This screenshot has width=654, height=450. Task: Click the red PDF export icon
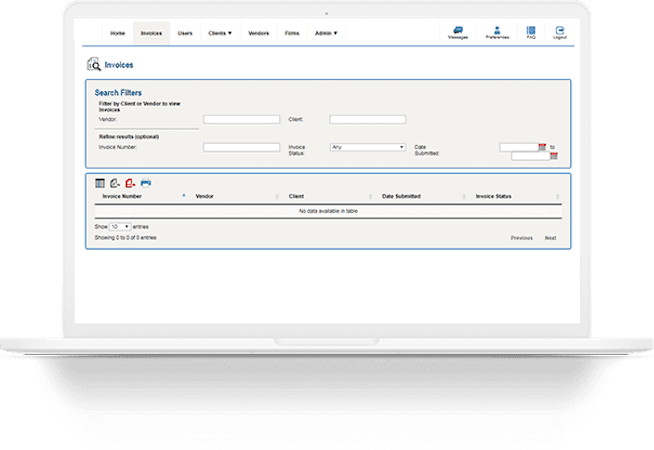130,183
